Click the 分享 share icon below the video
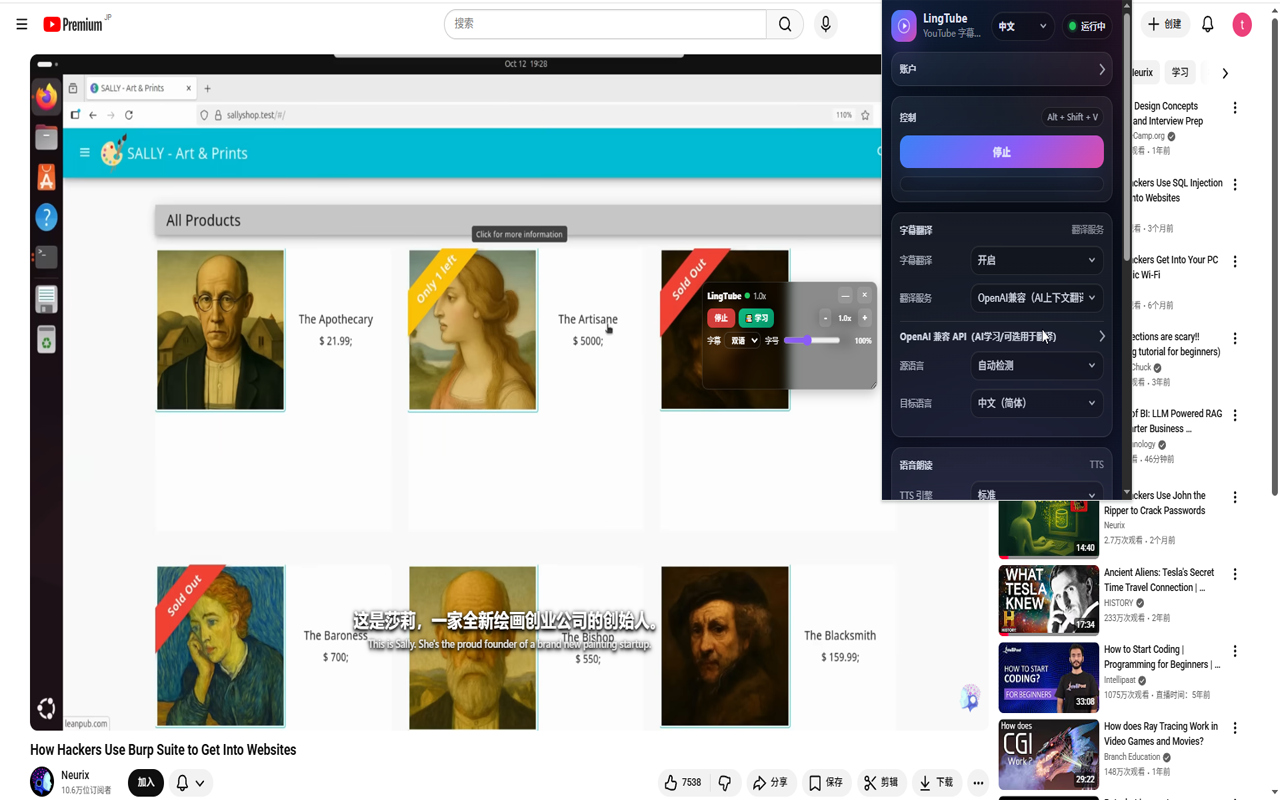1280x800 pixels. [x=771, y=782]
